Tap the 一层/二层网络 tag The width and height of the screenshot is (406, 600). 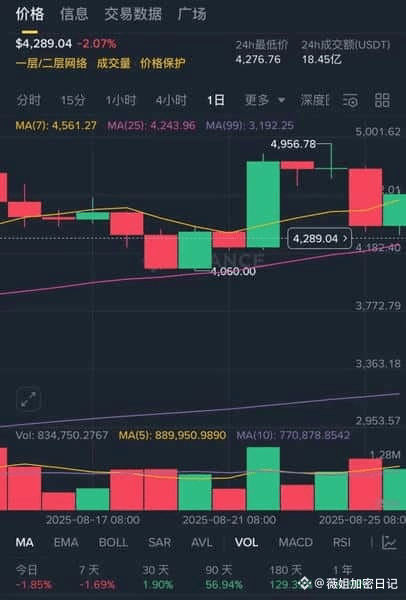point(51,63)
